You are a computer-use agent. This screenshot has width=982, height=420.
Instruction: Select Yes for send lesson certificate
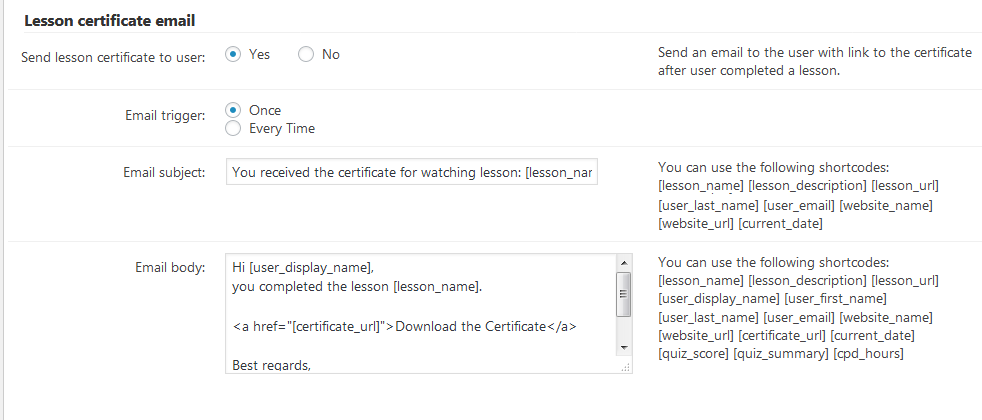pyautogui.click(x=233, y=54)
